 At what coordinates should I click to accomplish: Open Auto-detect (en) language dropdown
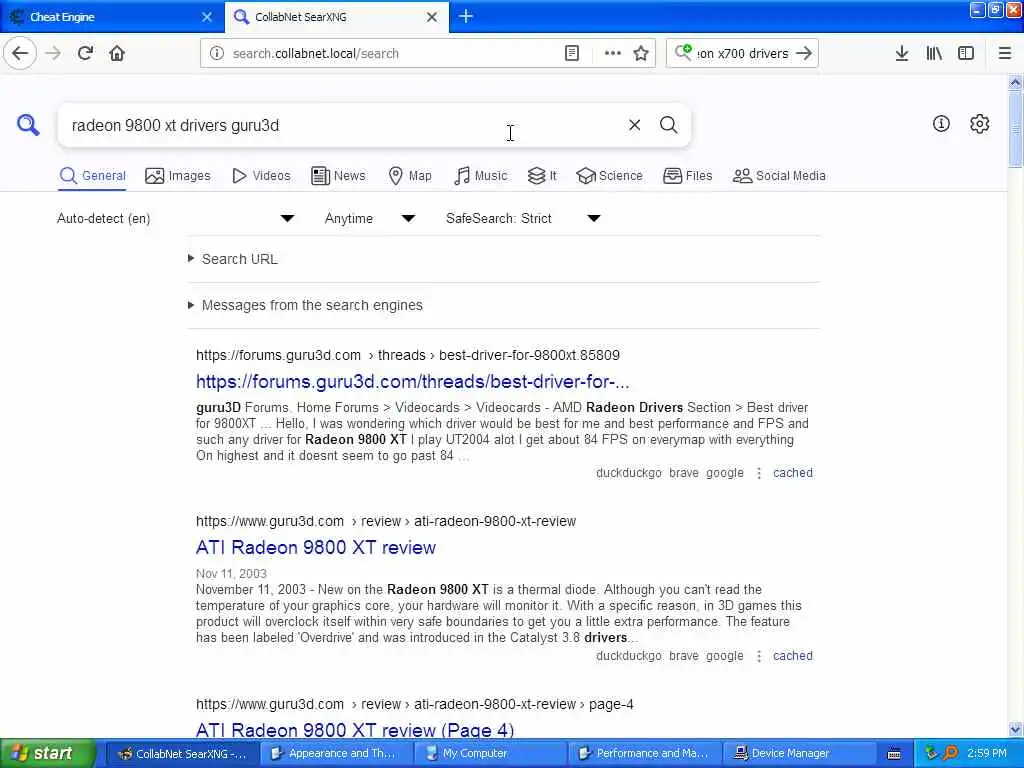tap(175, 218)
